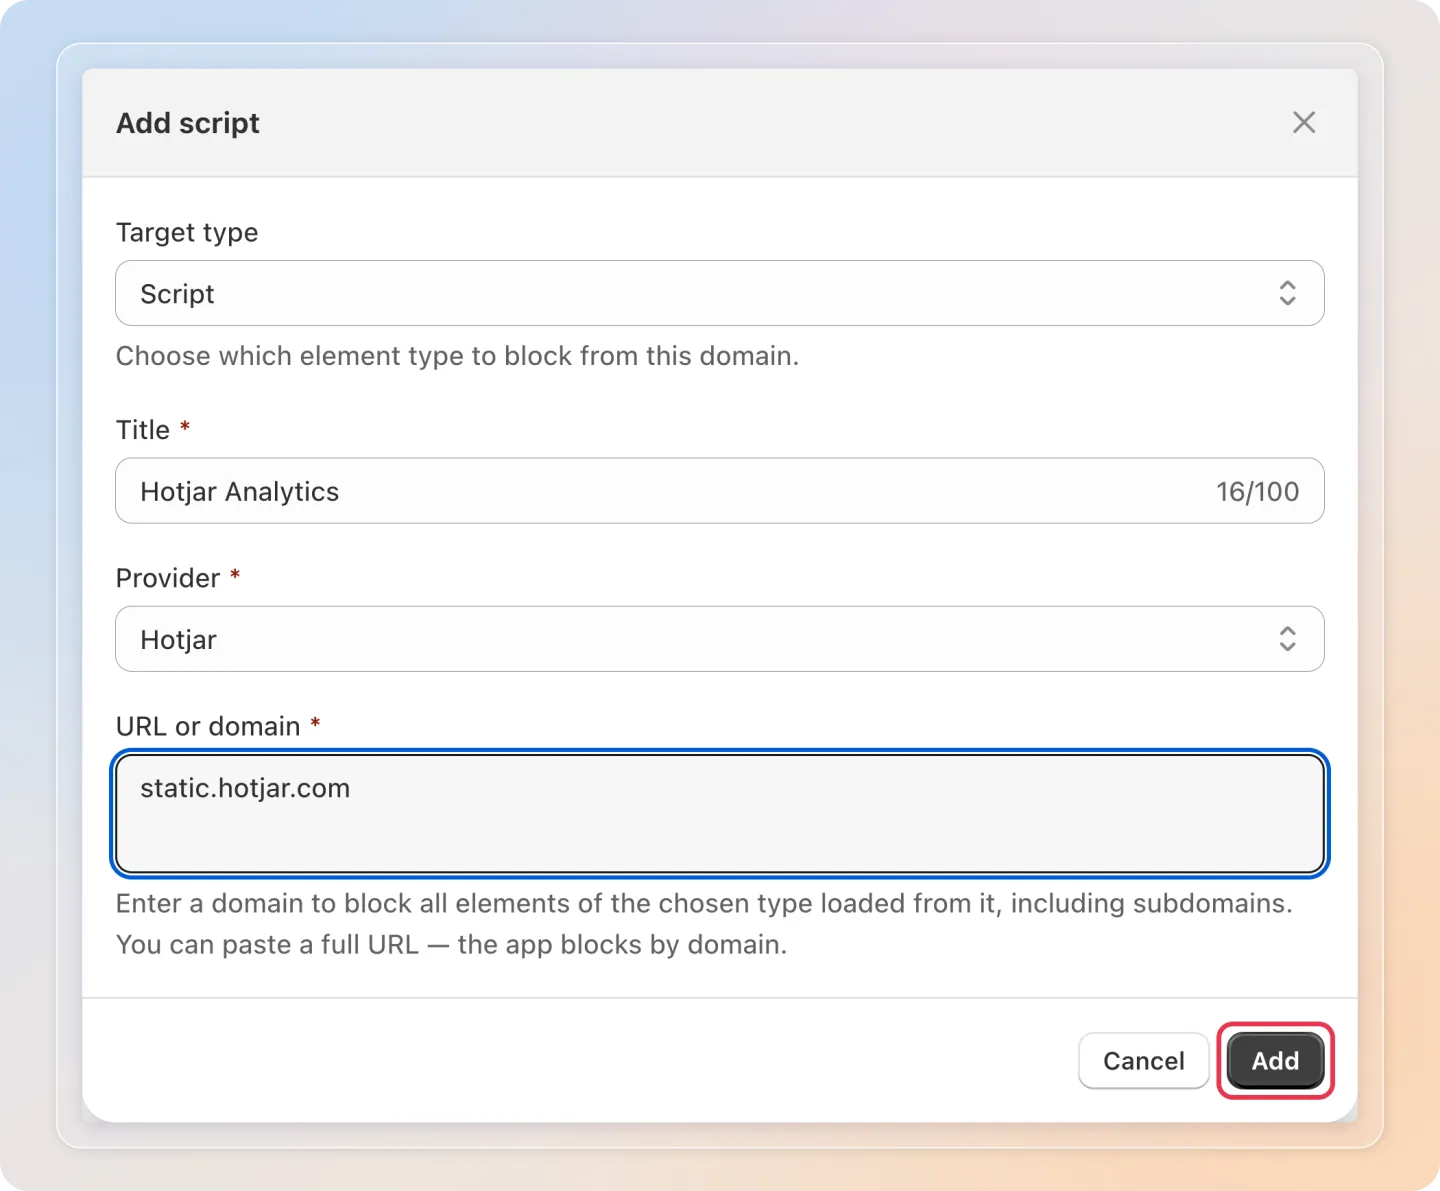
Task: Click the Target type label
Action: [x=187, y=233]
